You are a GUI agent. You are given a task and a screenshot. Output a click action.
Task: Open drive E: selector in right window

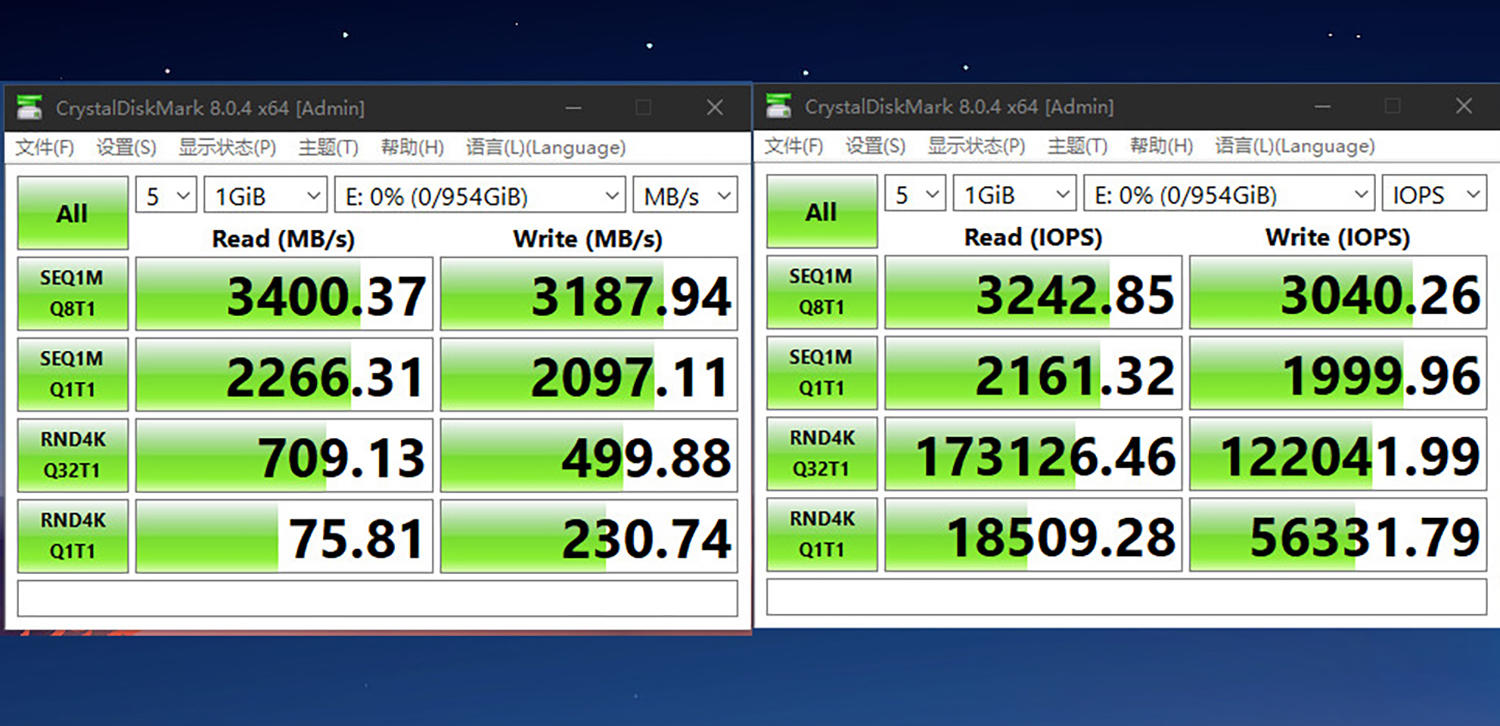point(1229,195)
